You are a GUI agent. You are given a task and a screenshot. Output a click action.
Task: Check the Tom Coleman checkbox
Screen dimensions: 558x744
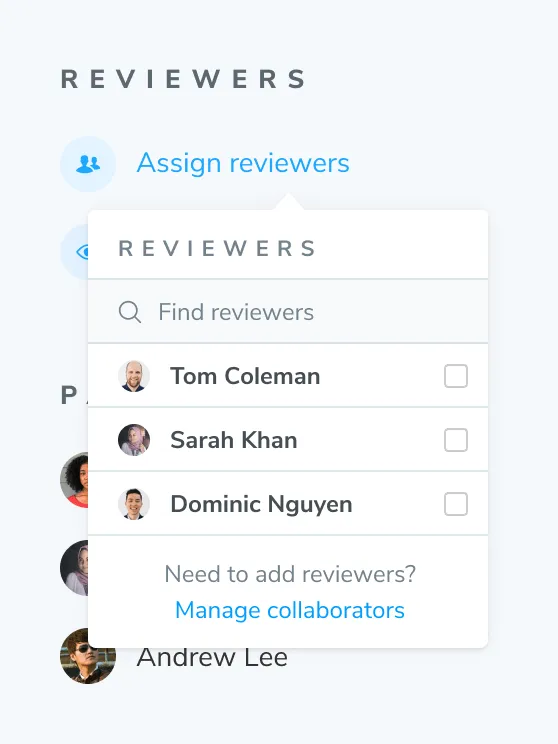pos(456,376)
